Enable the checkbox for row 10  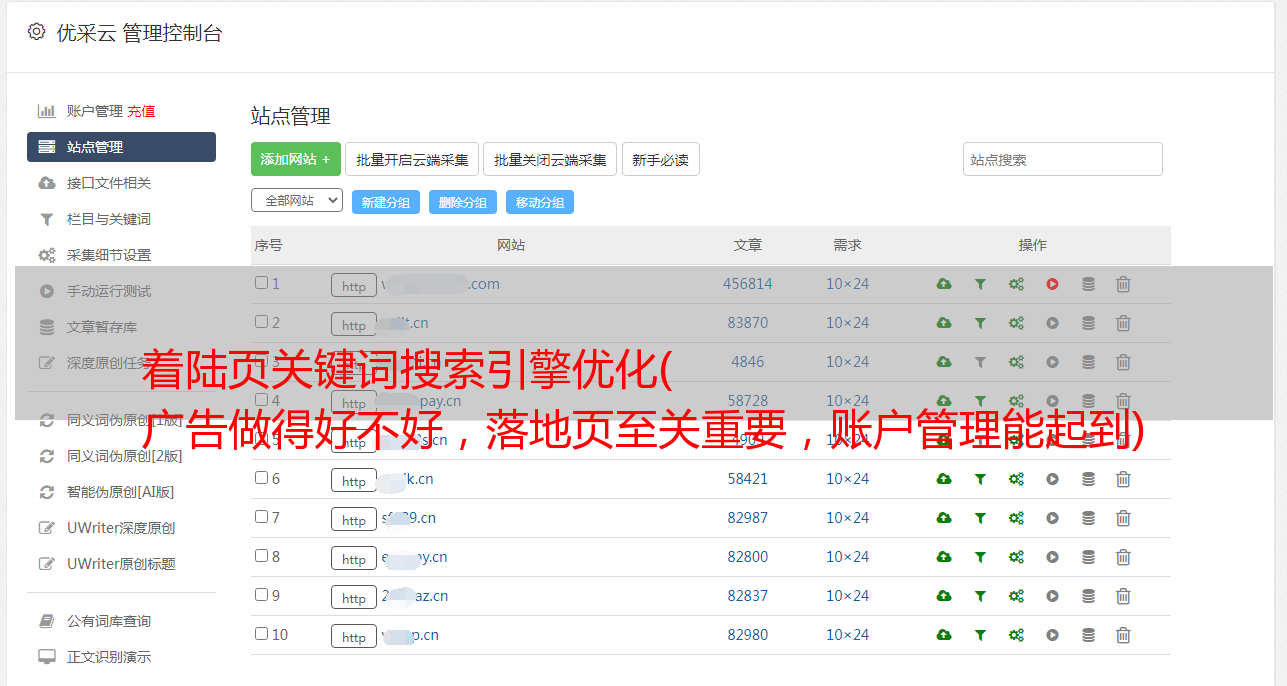[261, 634]
